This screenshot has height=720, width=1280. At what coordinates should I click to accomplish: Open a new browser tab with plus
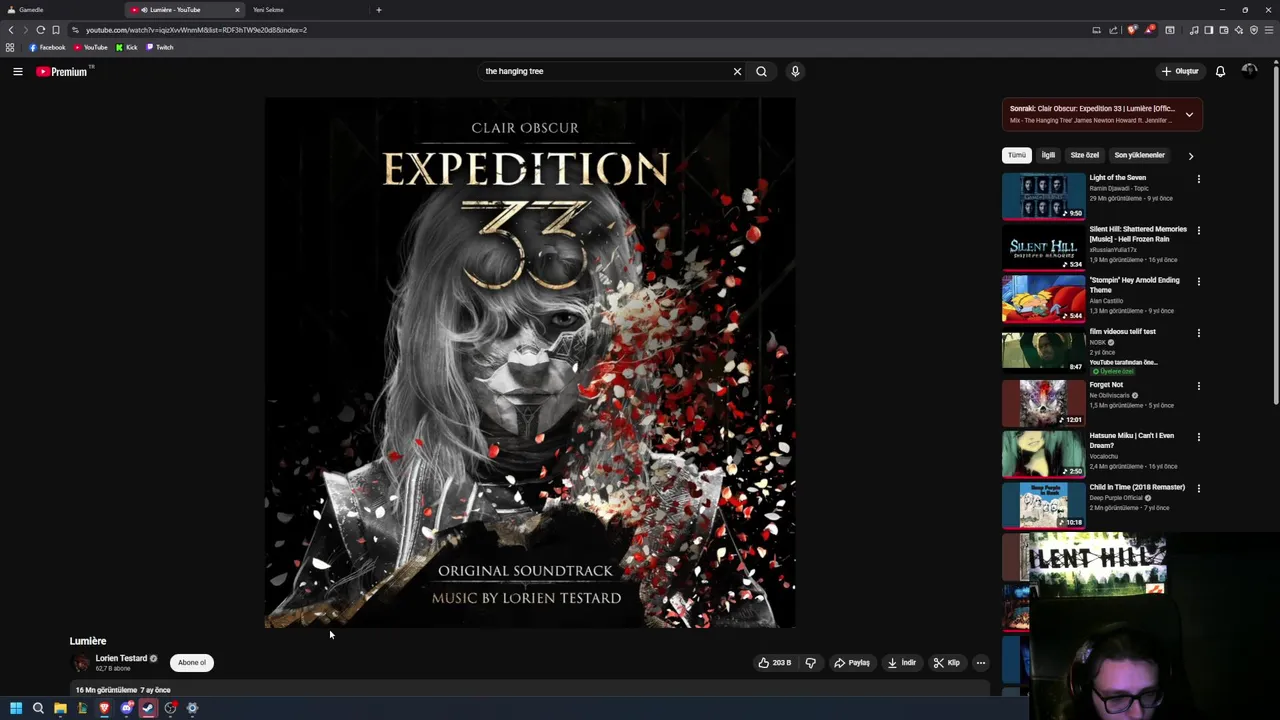[378, 10]
